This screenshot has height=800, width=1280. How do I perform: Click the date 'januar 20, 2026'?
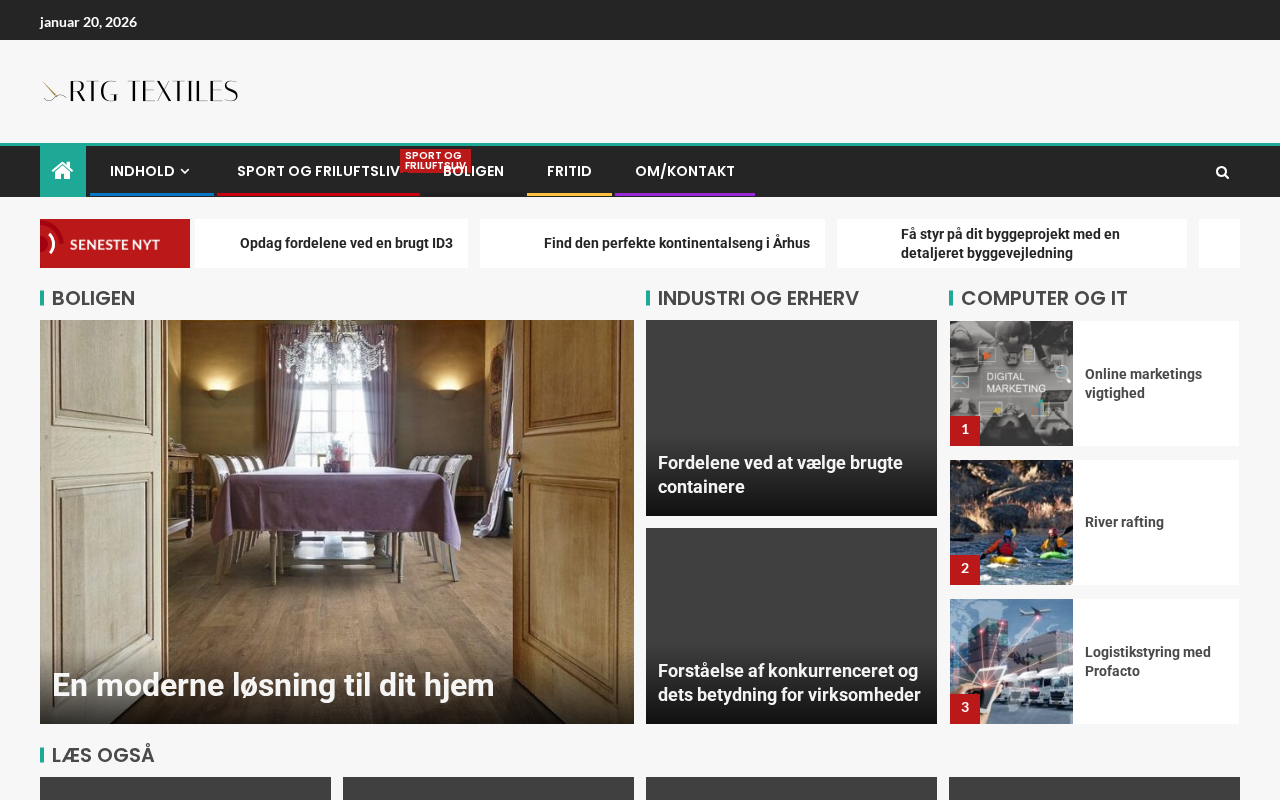click(88, 21)
